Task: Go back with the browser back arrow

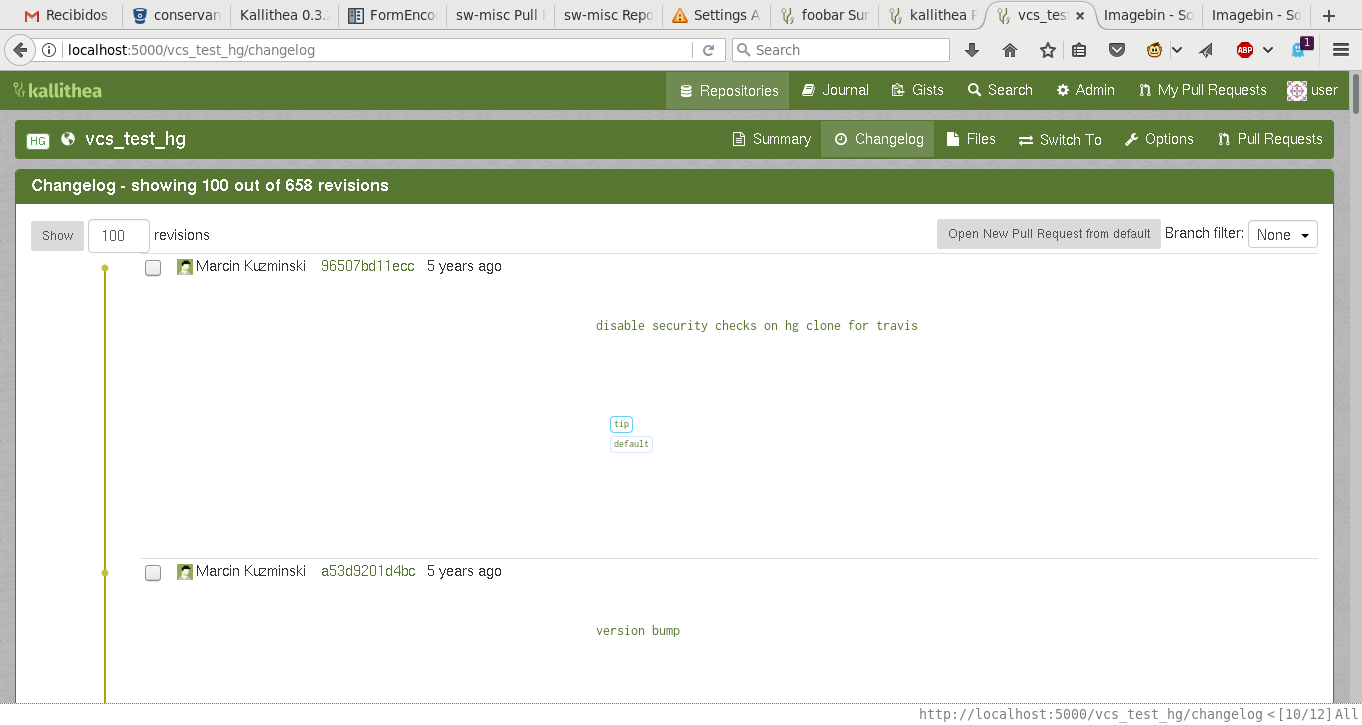Action: coord(20,50)
